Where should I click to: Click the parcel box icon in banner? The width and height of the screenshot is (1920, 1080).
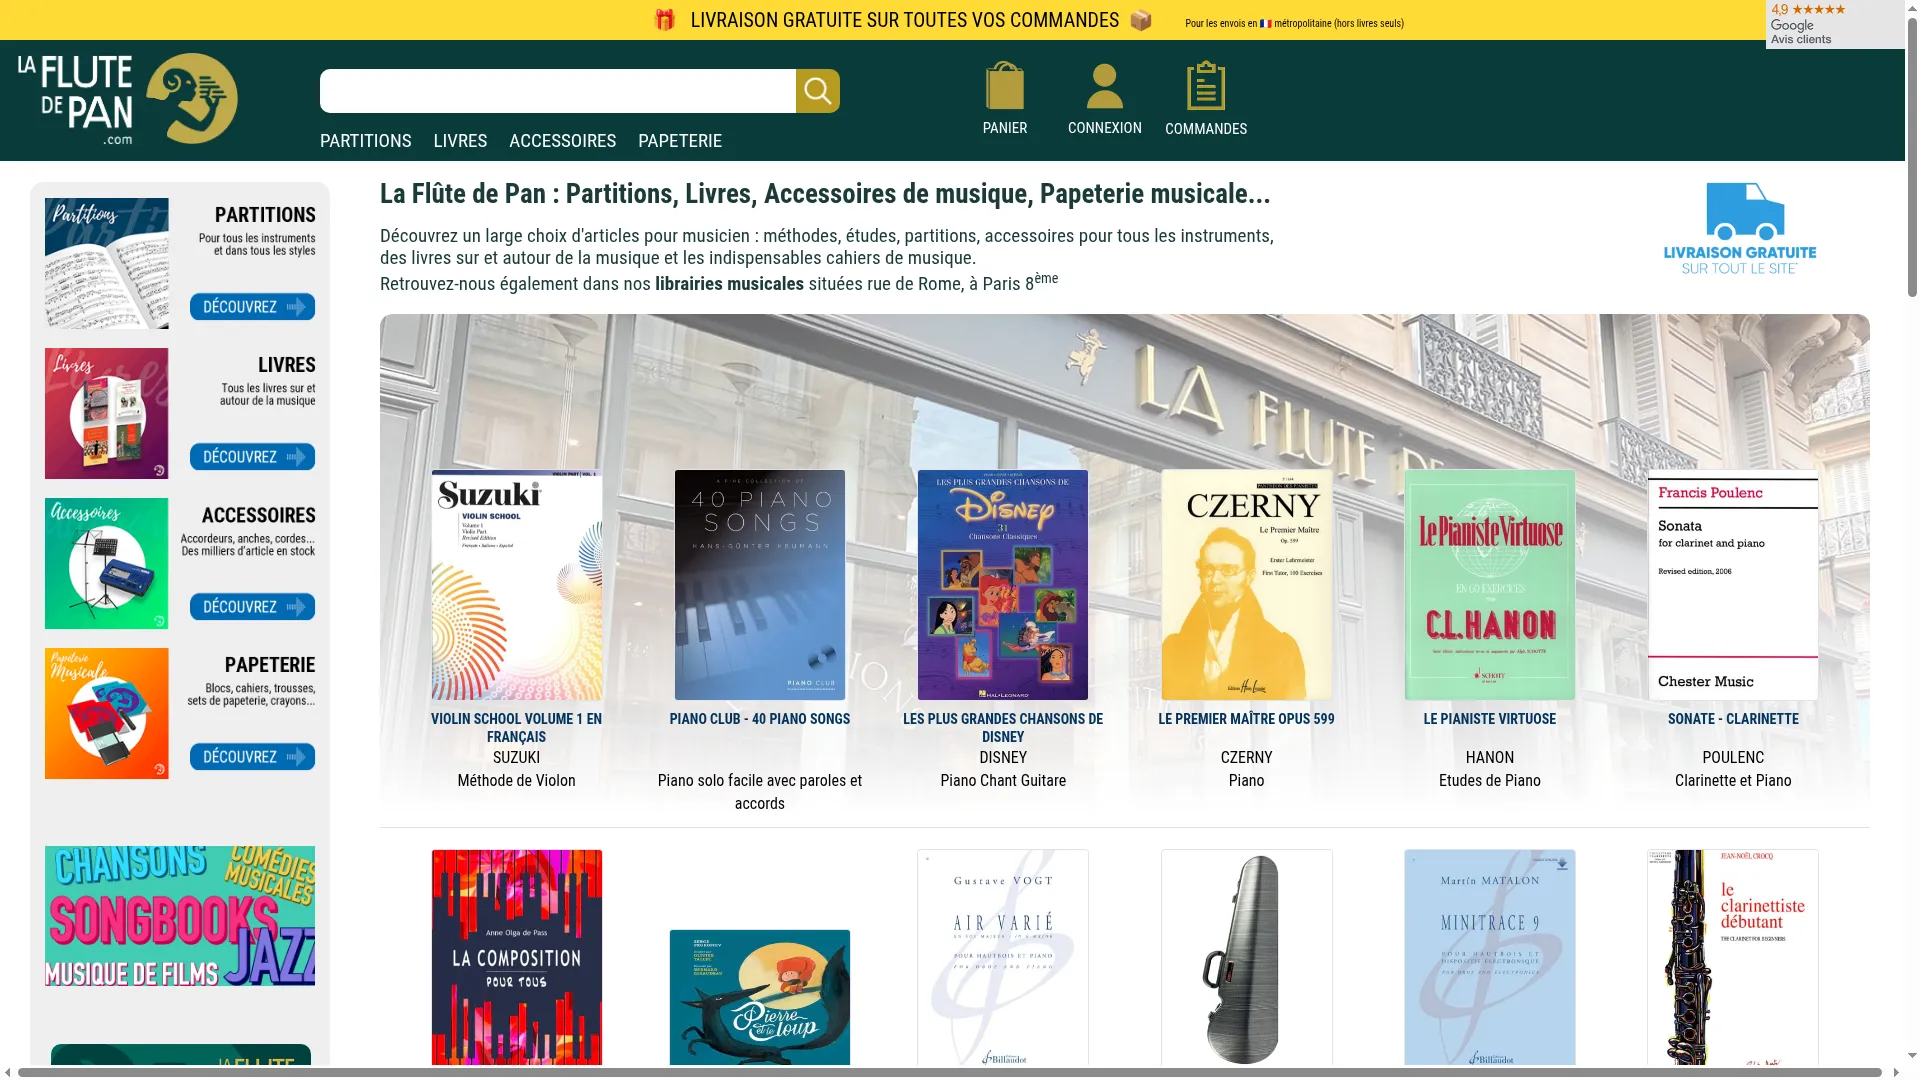point(1141,20)
